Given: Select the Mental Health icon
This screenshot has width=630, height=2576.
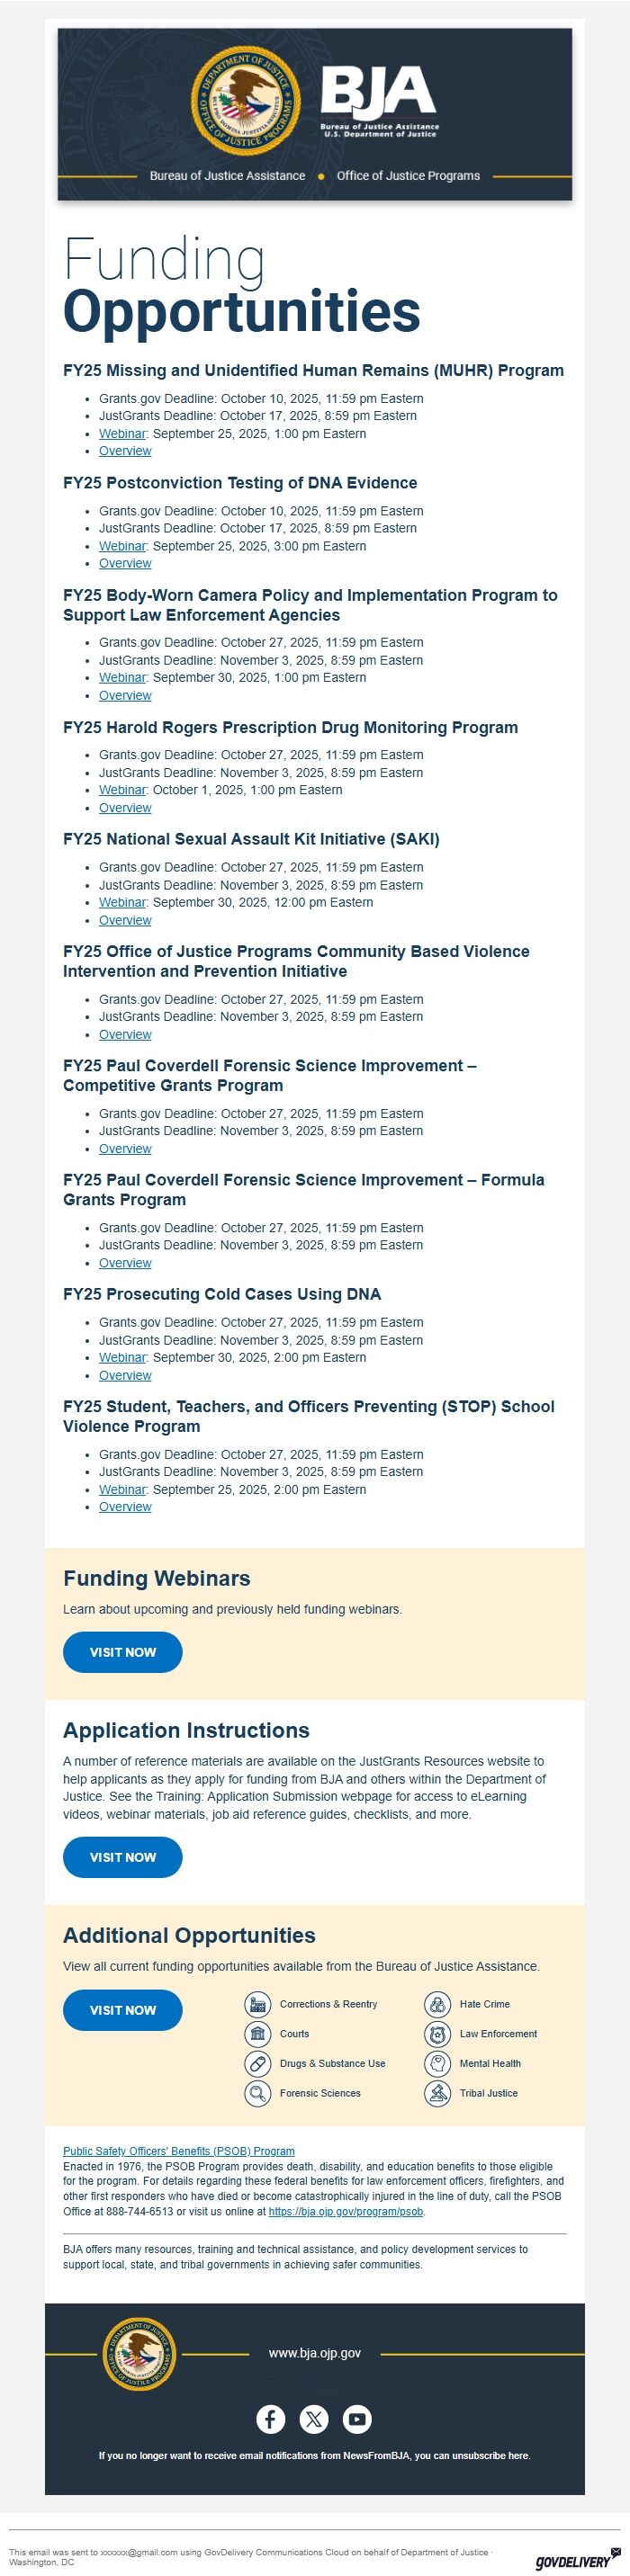Looking at the screenshot, I should tap(437, 2063).
